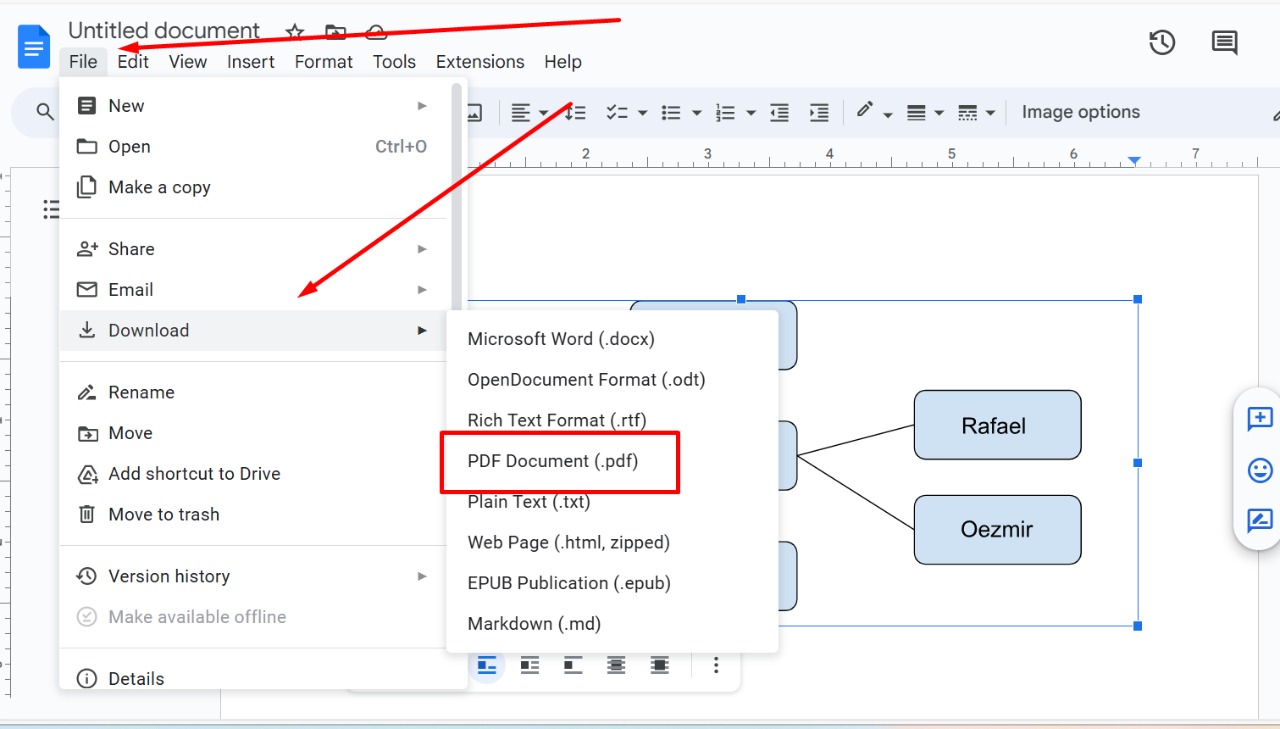This screenshot has height=729, width=1280.
Task: Open the alignment dropdown arrow
Action: click(x=543, y=114)
